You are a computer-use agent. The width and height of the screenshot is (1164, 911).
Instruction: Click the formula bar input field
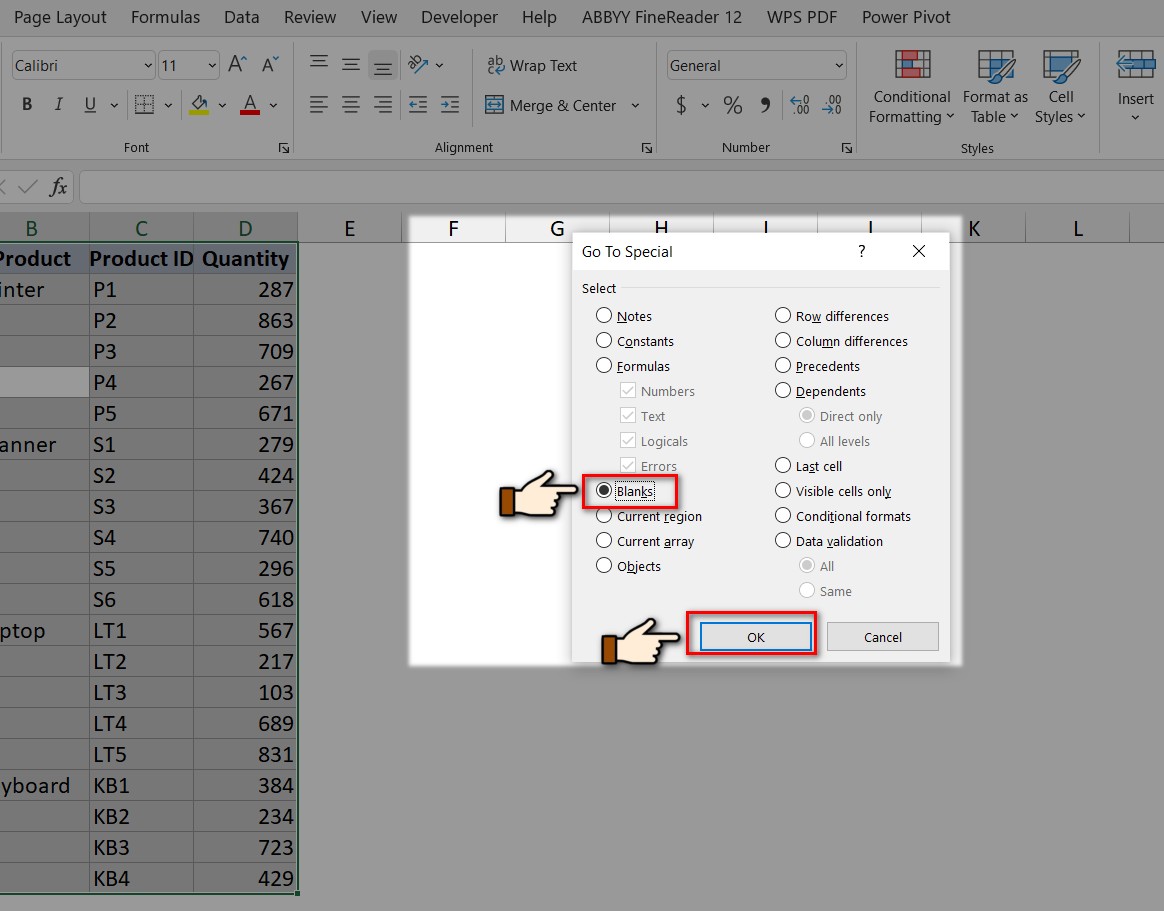tap(600, 187)
